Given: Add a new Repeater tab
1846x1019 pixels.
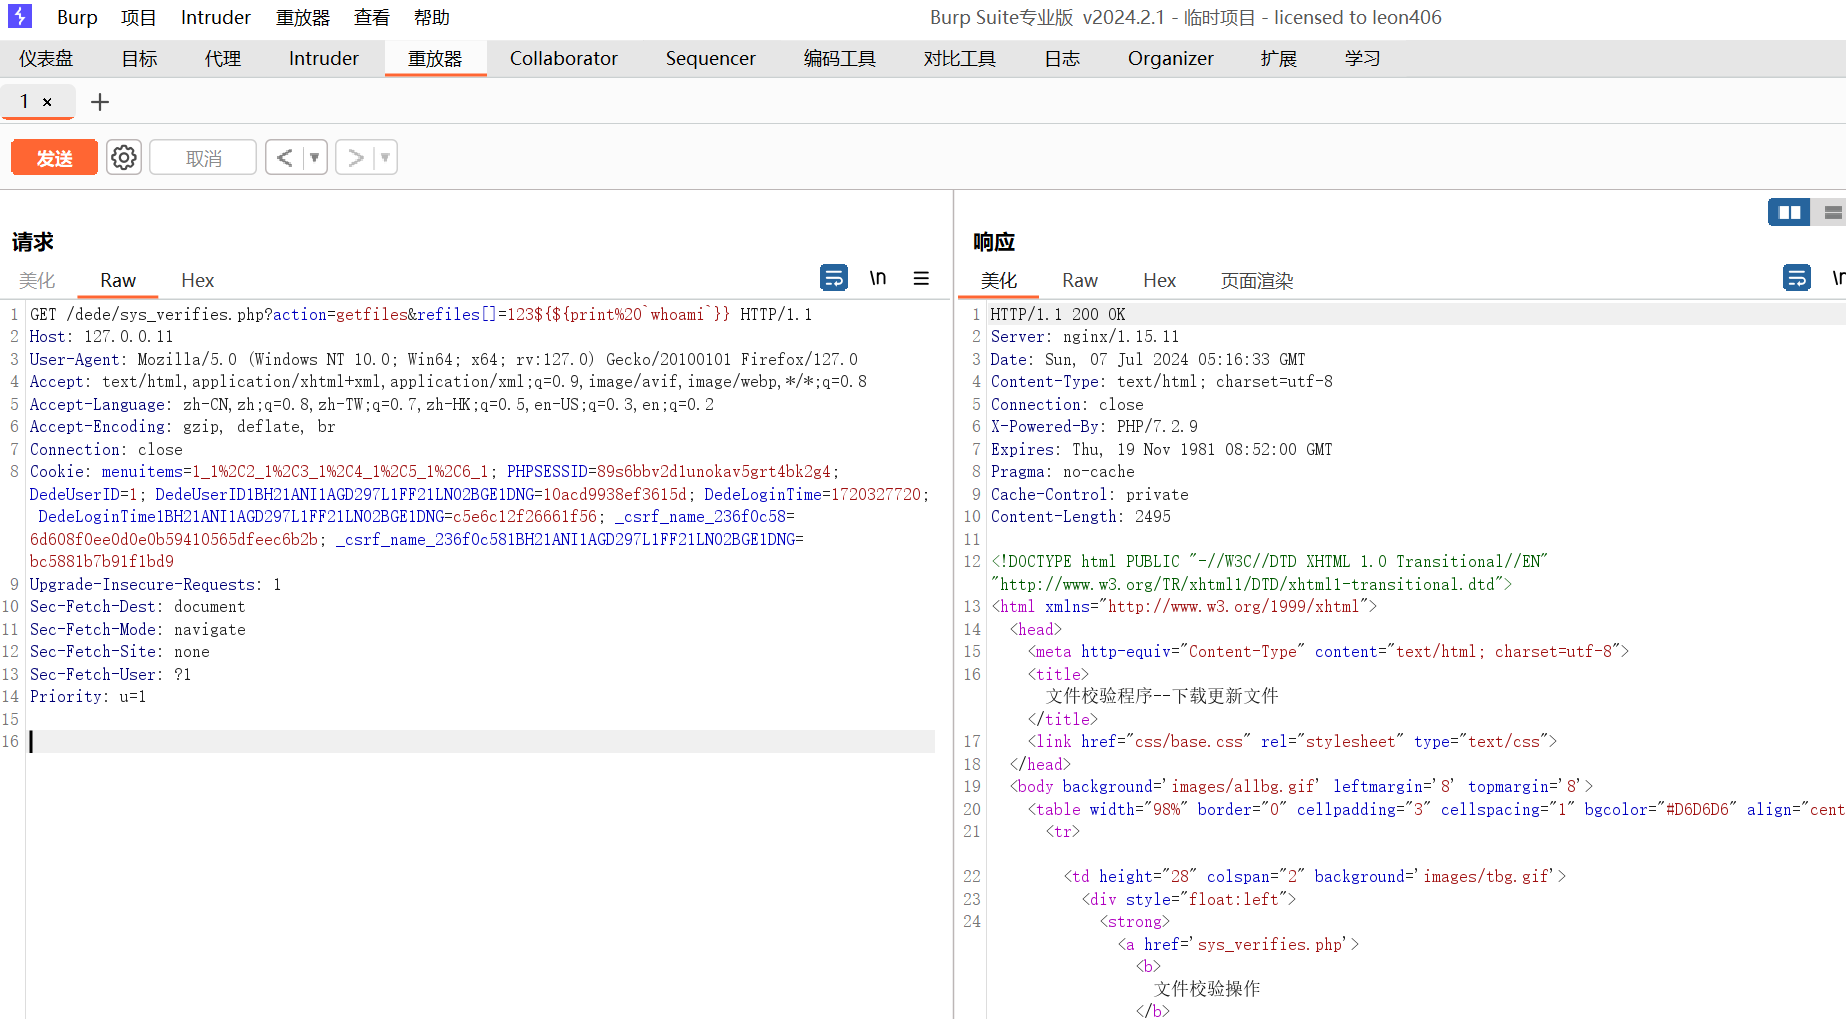Looking at the screenshot, I should (x=100, y=102).
